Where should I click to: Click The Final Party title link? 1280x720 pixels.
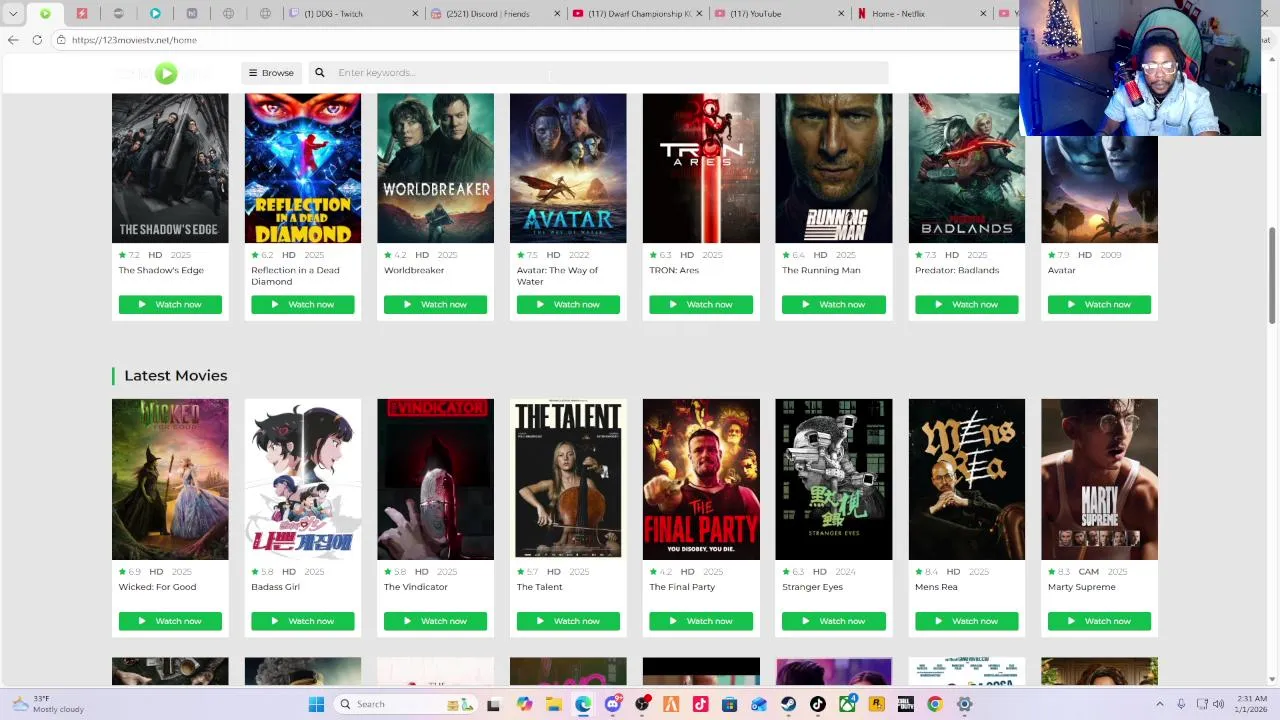[682, 587]
